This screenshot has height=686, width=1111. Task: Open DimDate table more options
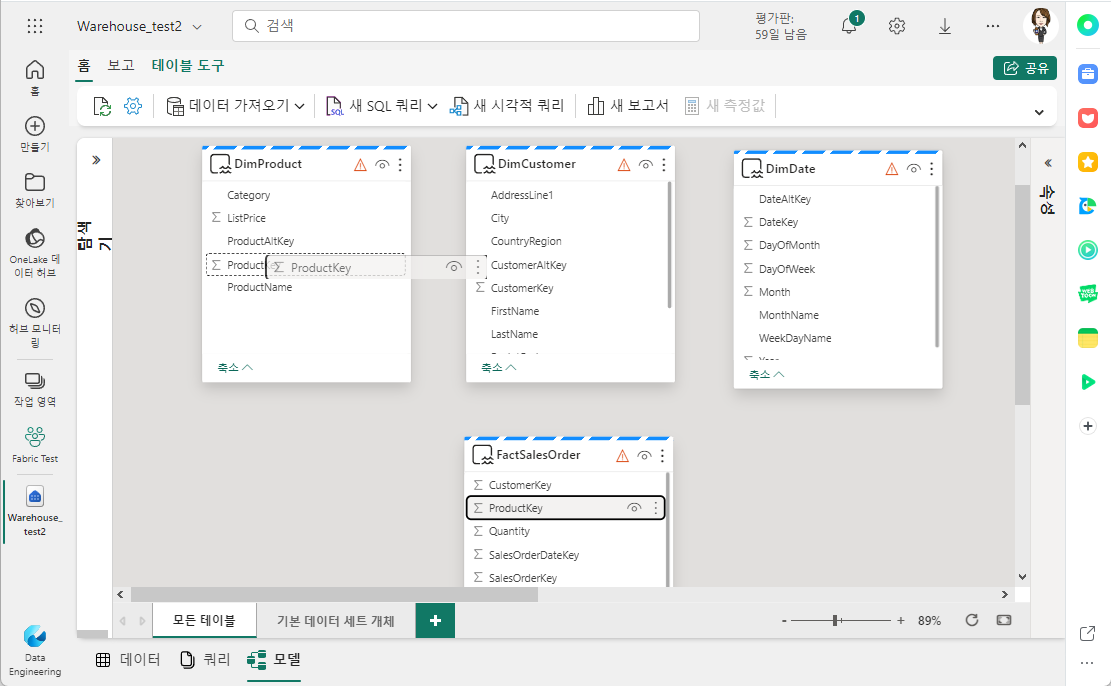pos(932,169)
